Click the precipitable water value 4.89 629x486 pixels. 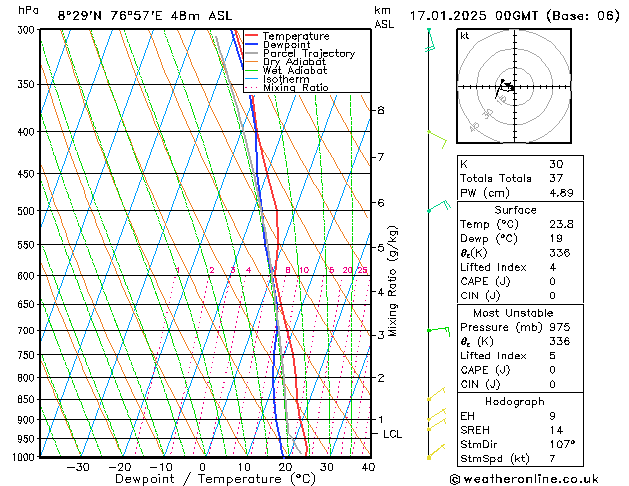coord(561,193)
